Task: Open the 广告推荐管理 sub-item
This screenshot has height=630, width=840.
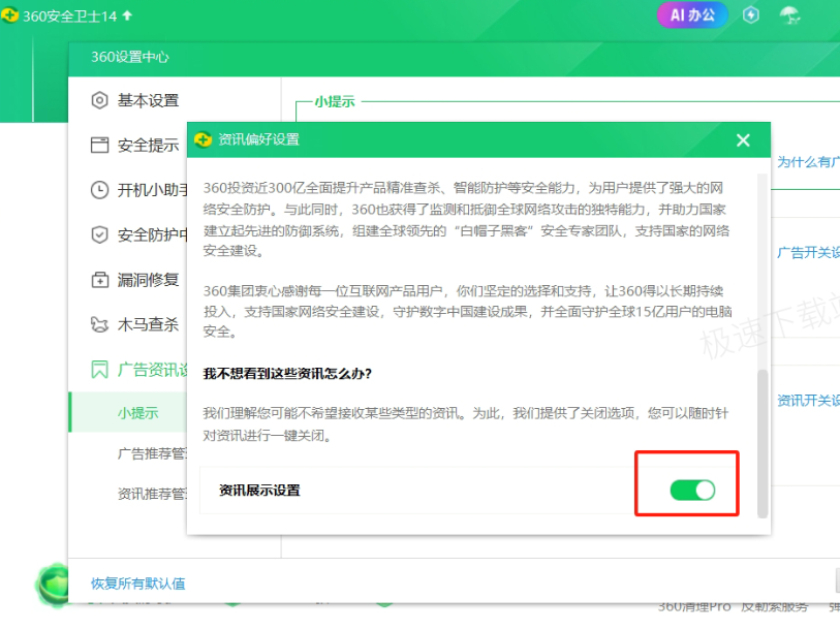Action: pyautogui.click(x=152, y=453)
